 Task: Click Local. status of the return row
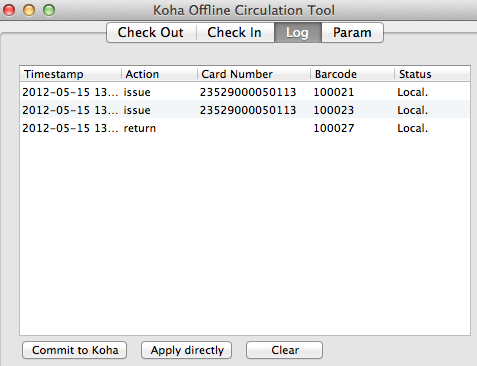pos(412,128)
